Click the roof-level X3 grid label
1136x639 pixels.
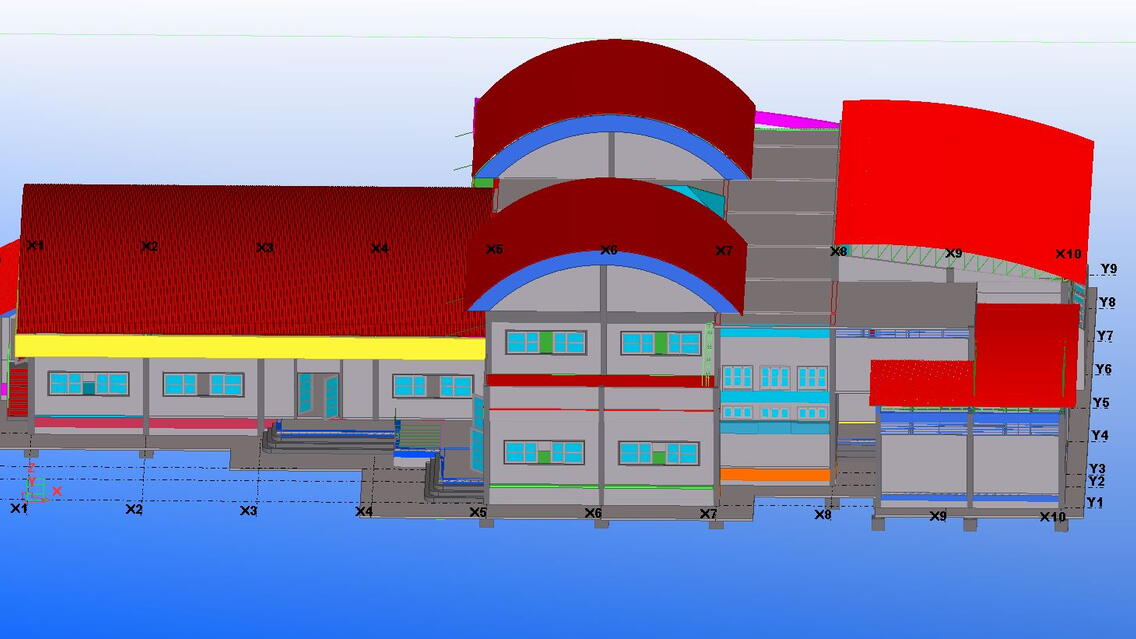pyautogui.click(x=264, y=247)
